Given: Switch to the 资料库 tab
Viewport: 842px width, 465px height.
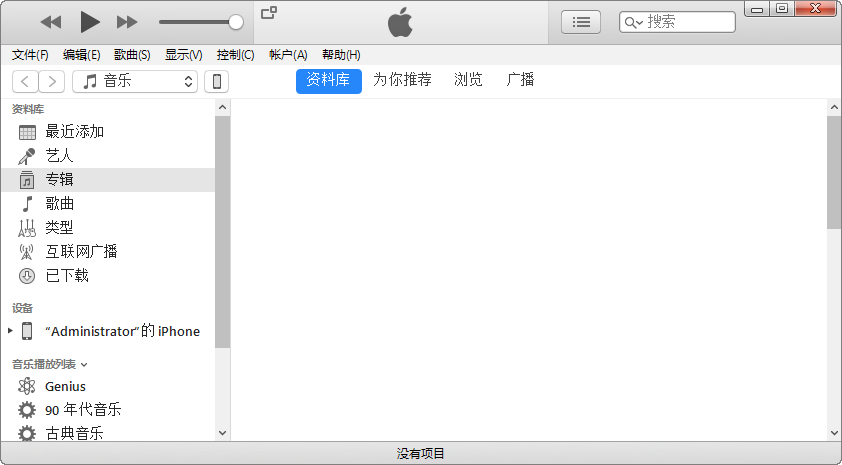Looking at the screenshot, I should [x=329, y=81].
